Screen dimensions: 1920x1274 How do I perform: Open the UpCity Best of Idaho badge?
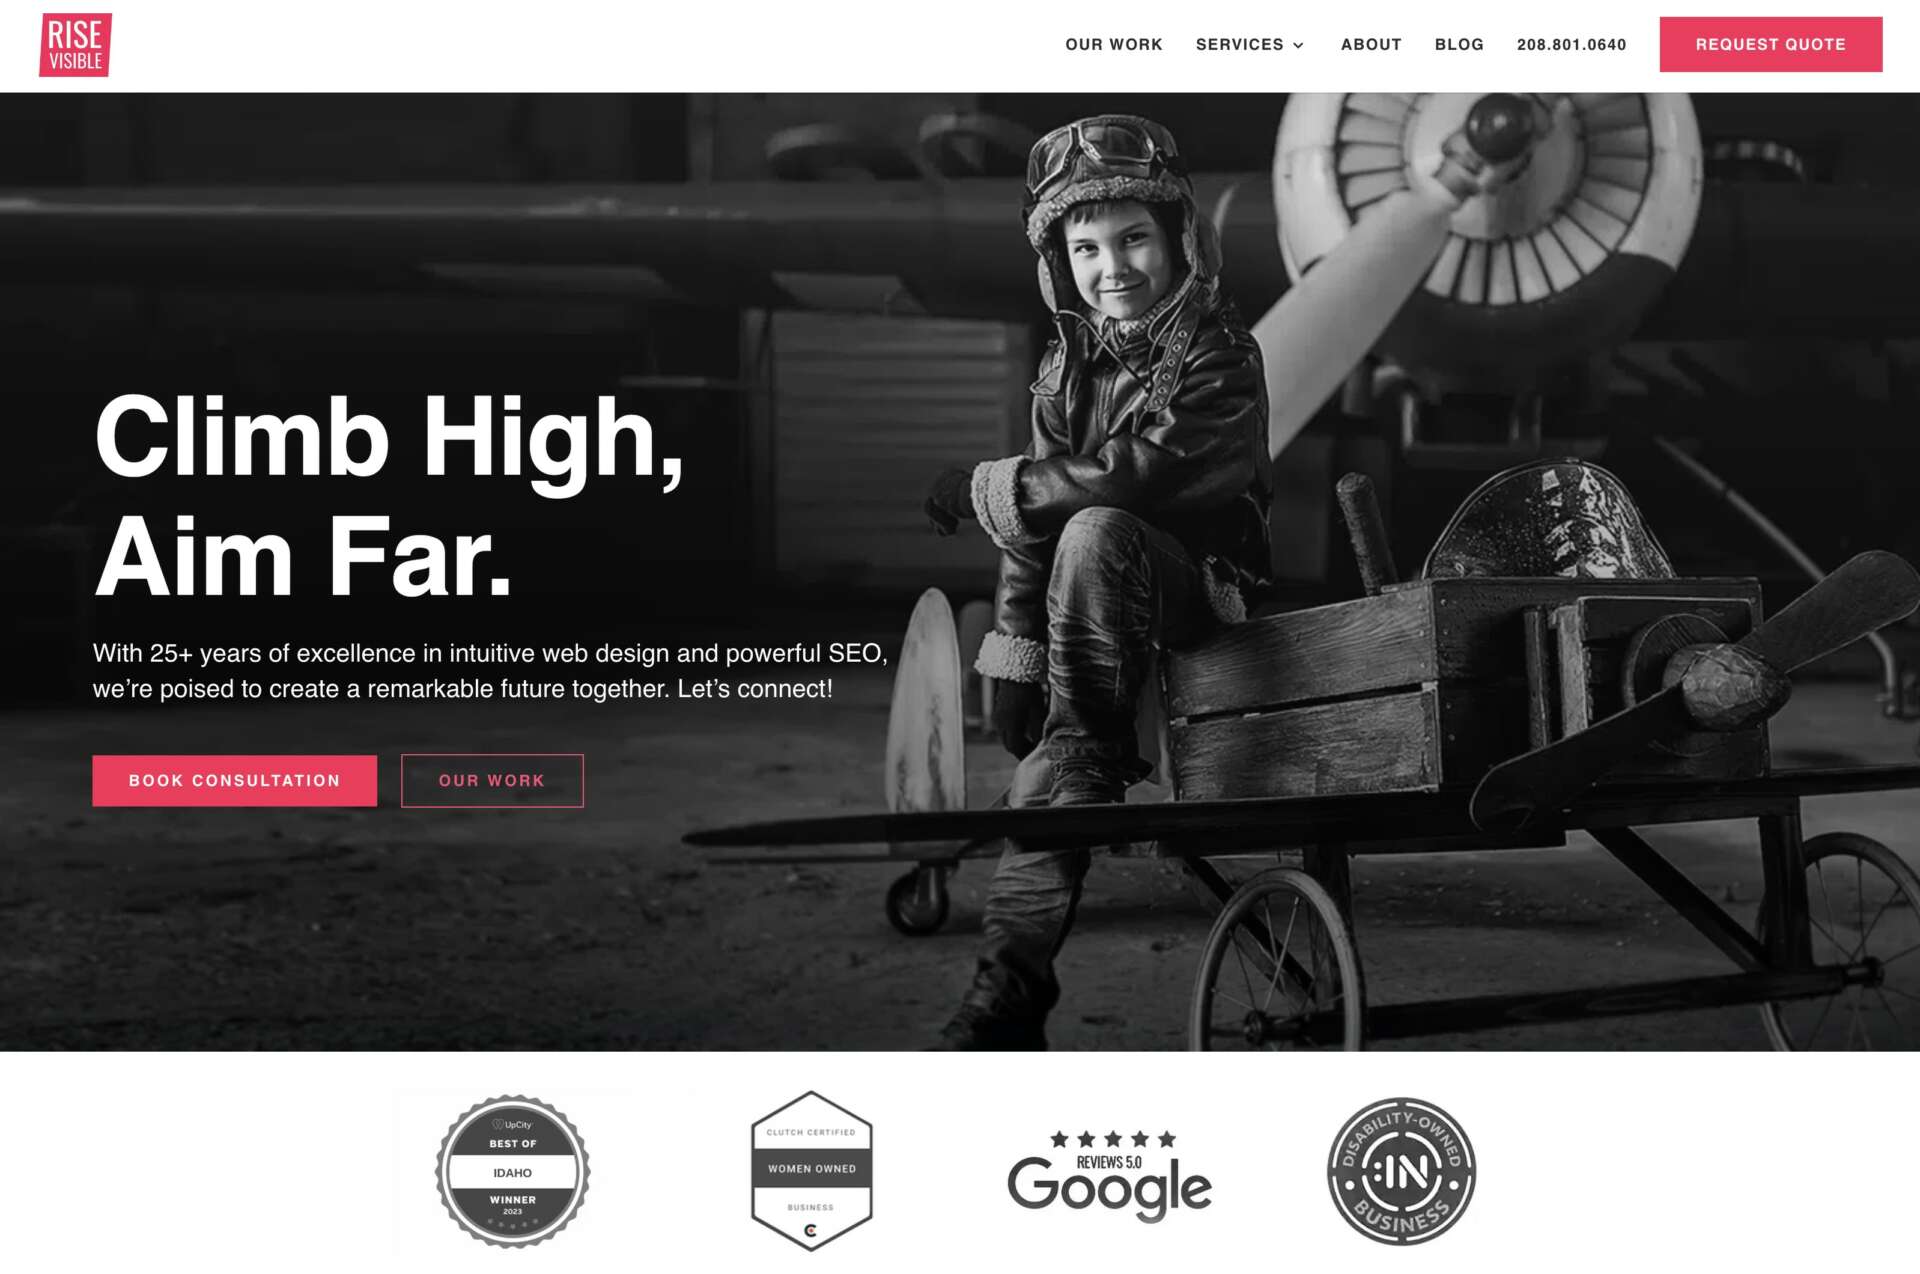[512, 1171]
